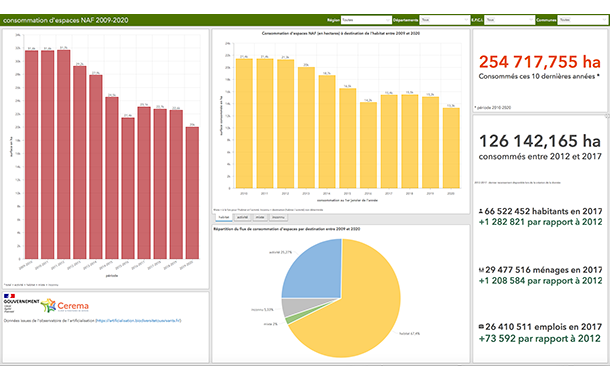Click the ménages icon beside 29 477 516

tap(481, 270)
